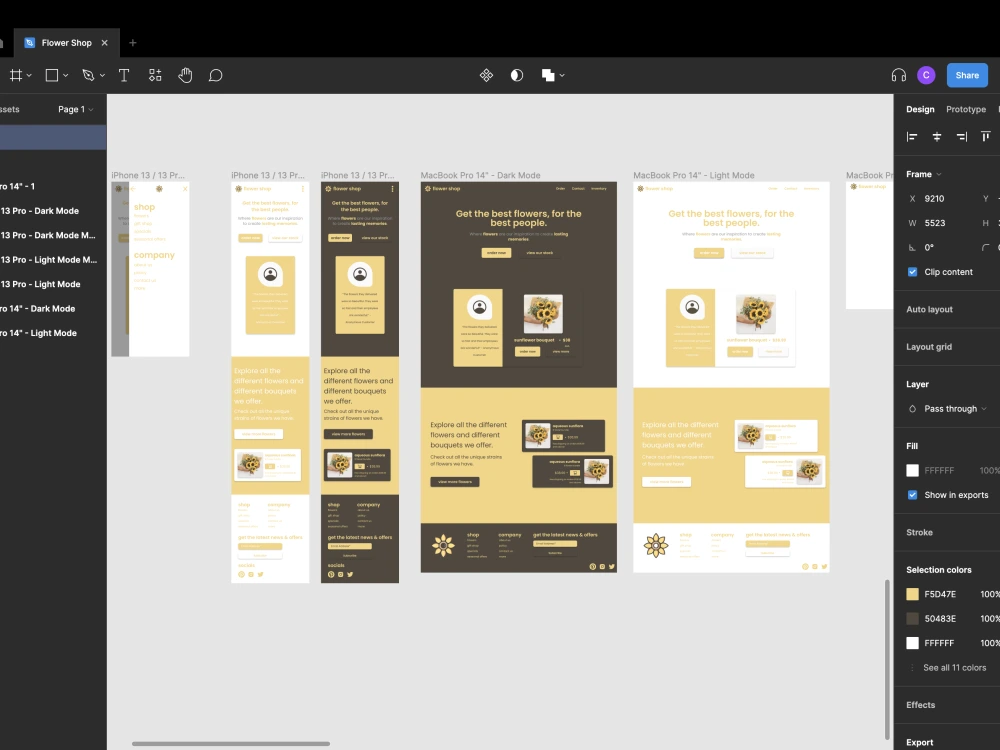Image resolution: width=1000 pixels, height=750 pixels.
Task: Select the '14" - Light Mode' layer
Action: [x=53, y=333]
